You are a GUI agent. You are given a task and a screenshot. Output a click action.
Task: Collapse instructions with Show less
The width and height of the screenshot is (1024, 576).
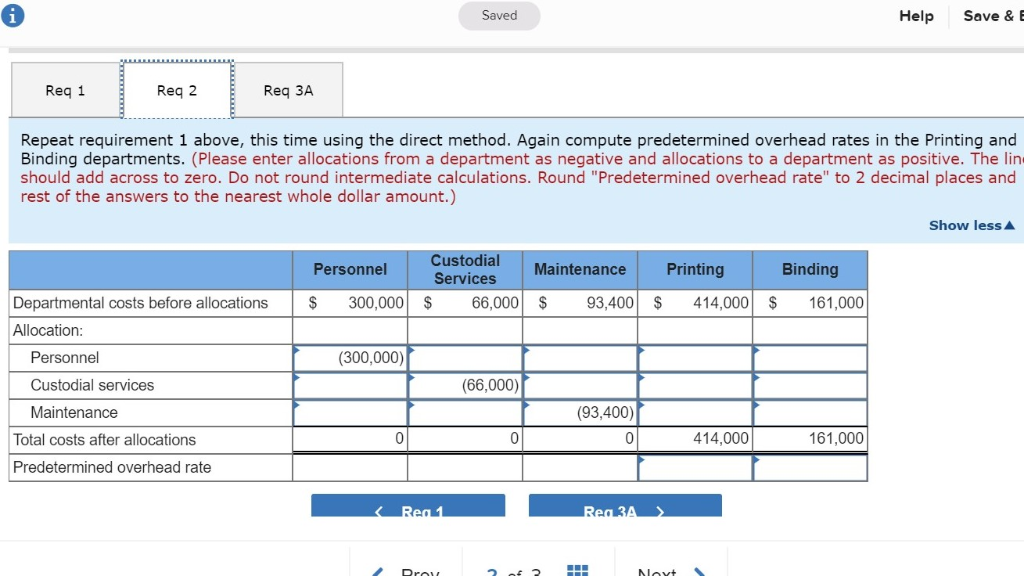coord(972,225)
